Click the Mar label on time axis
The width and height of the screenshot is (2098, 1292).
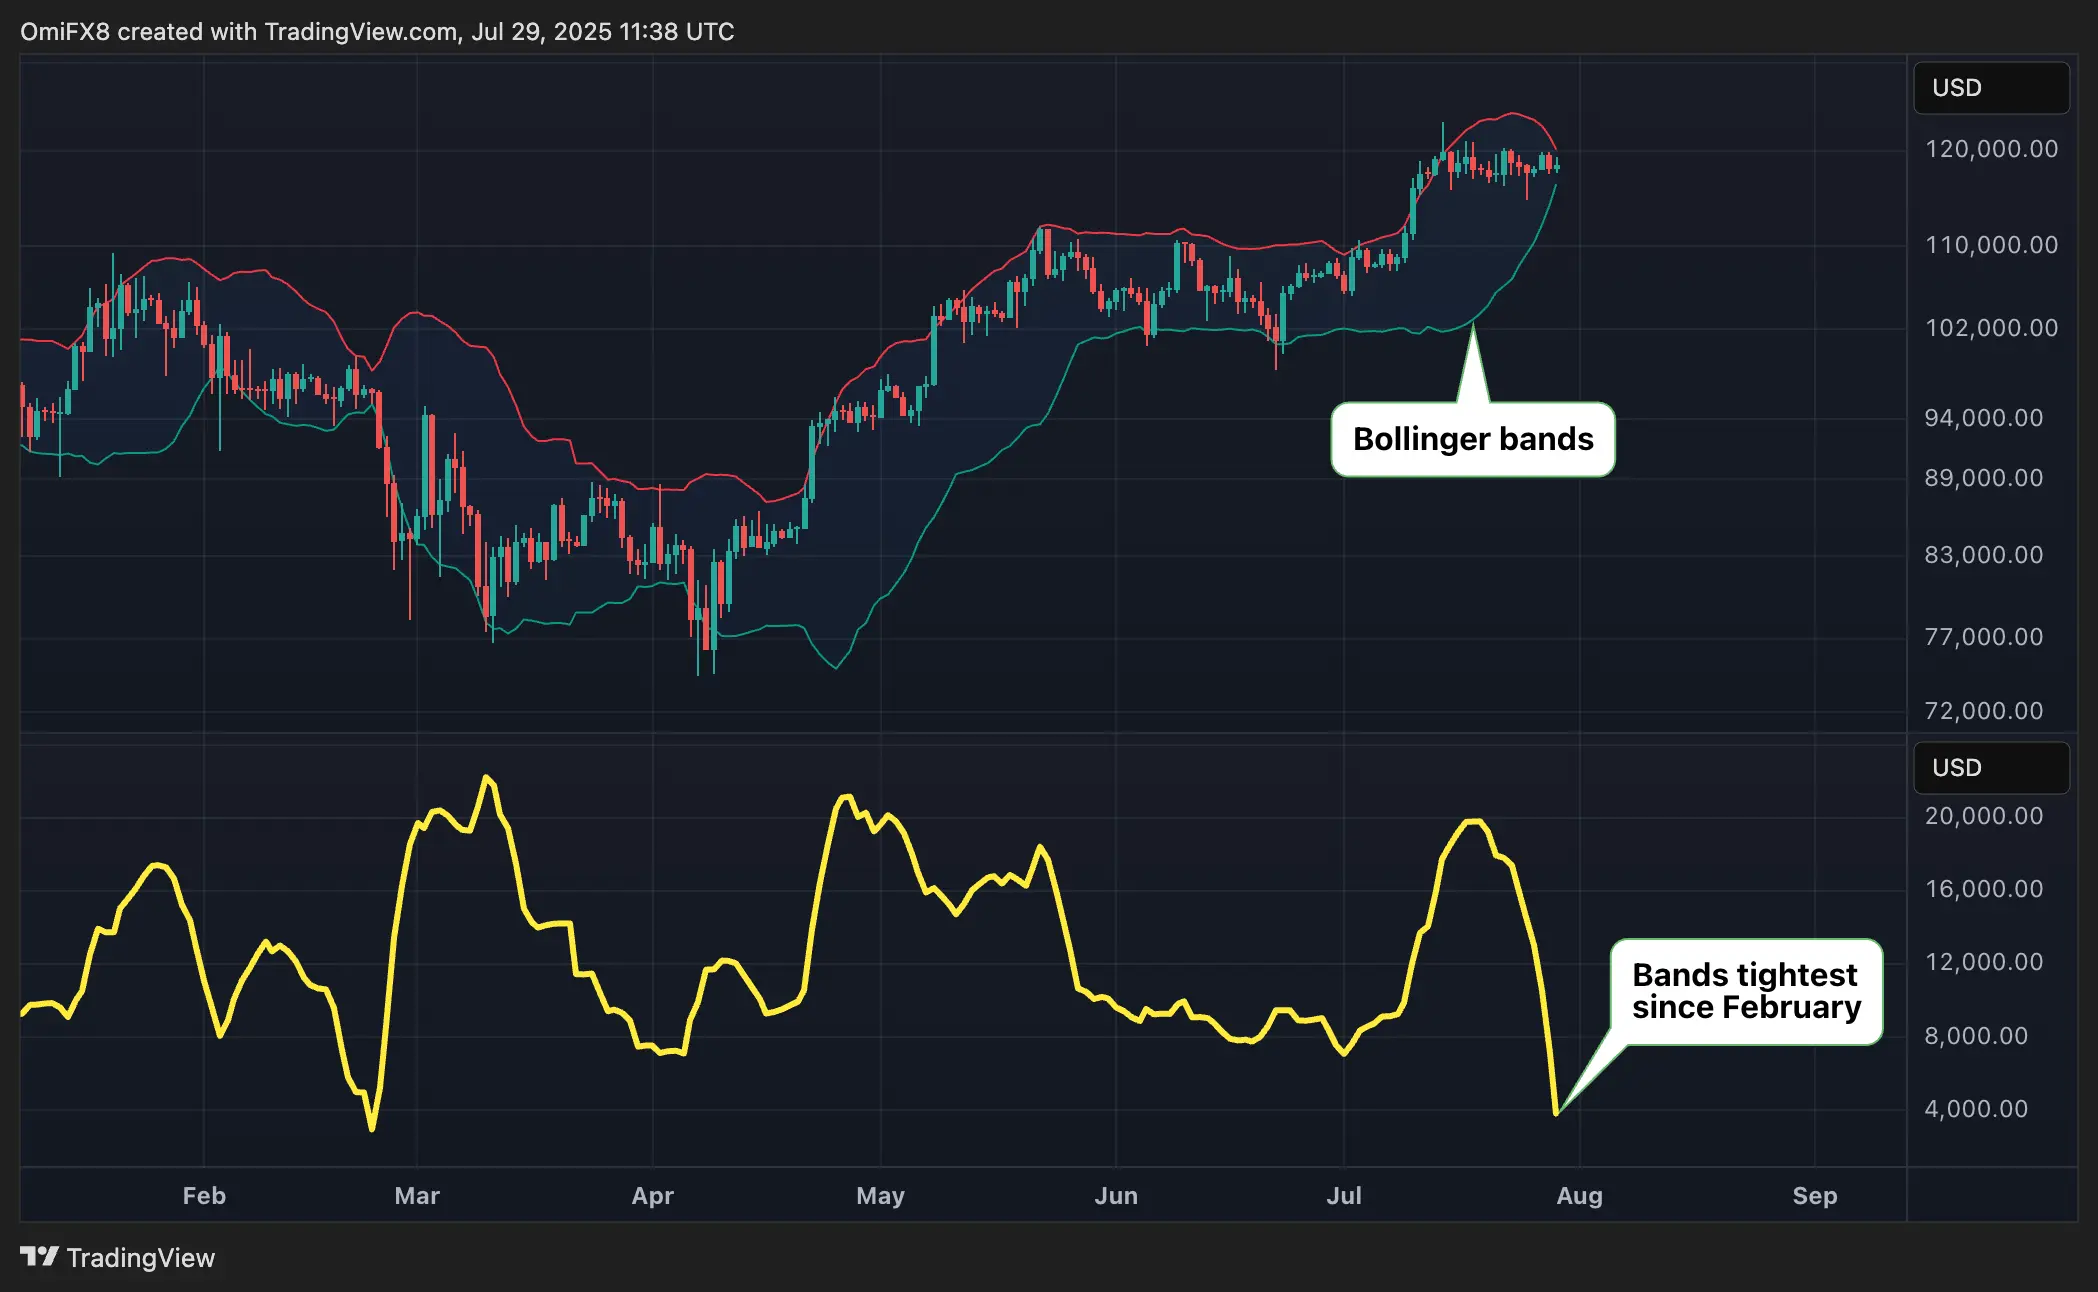coord(417,1196)
